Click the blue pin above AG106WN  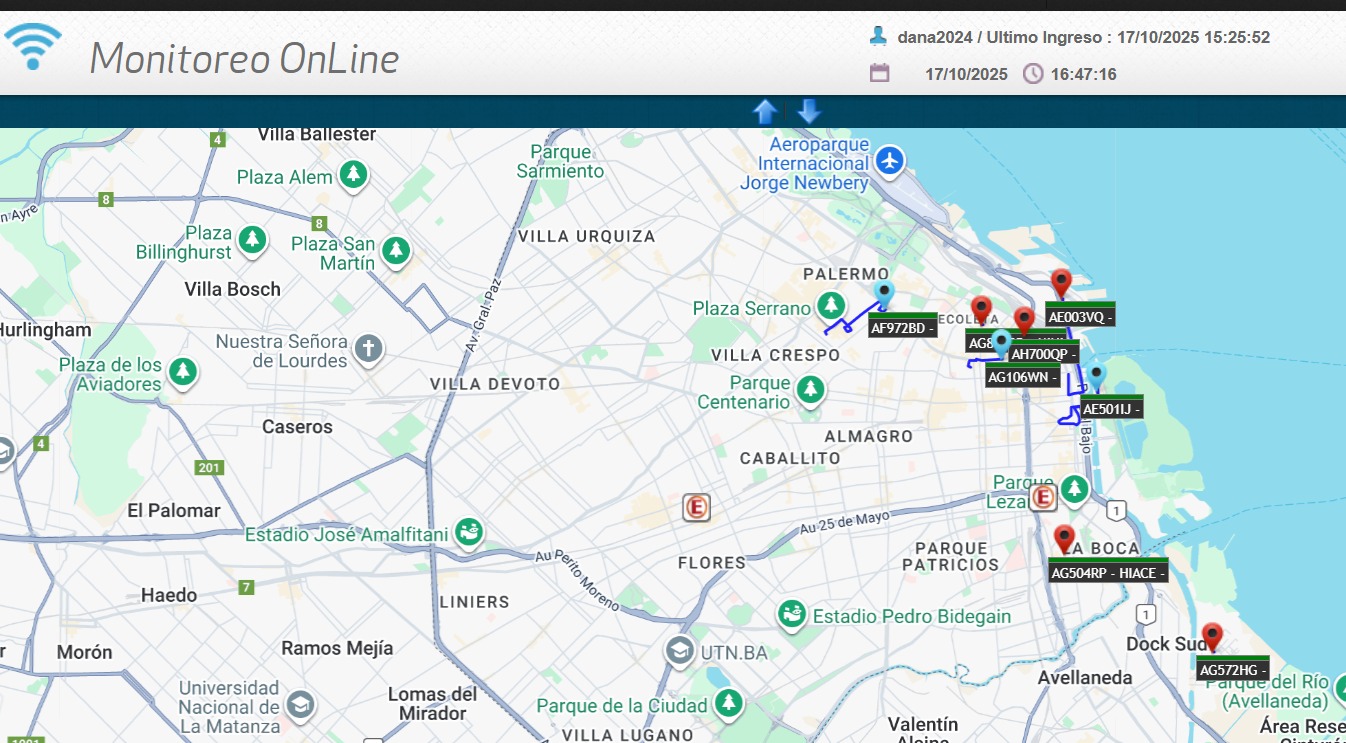click(x=1001, y=342)
